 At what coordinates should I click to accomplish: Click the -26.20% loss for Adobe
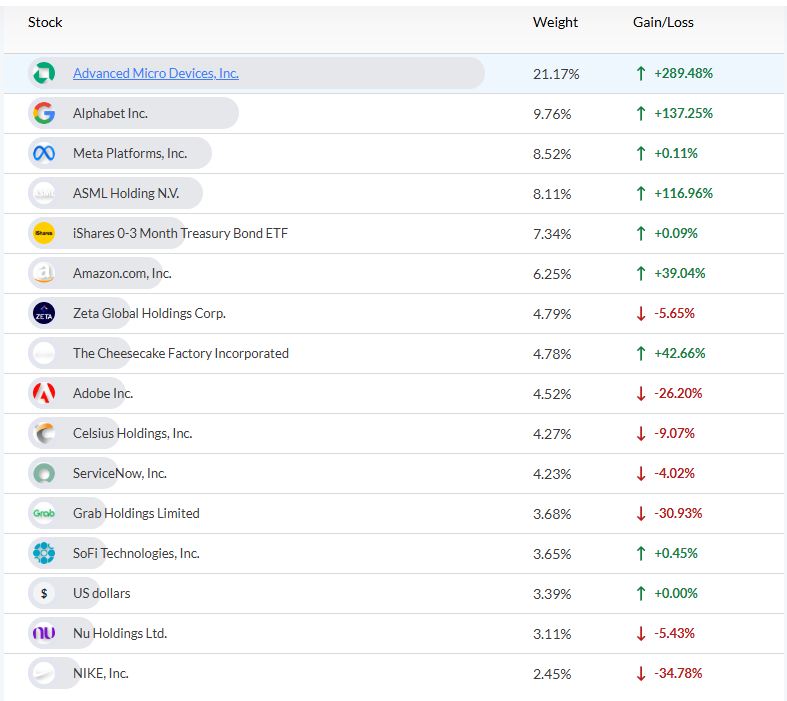(678, 393)
